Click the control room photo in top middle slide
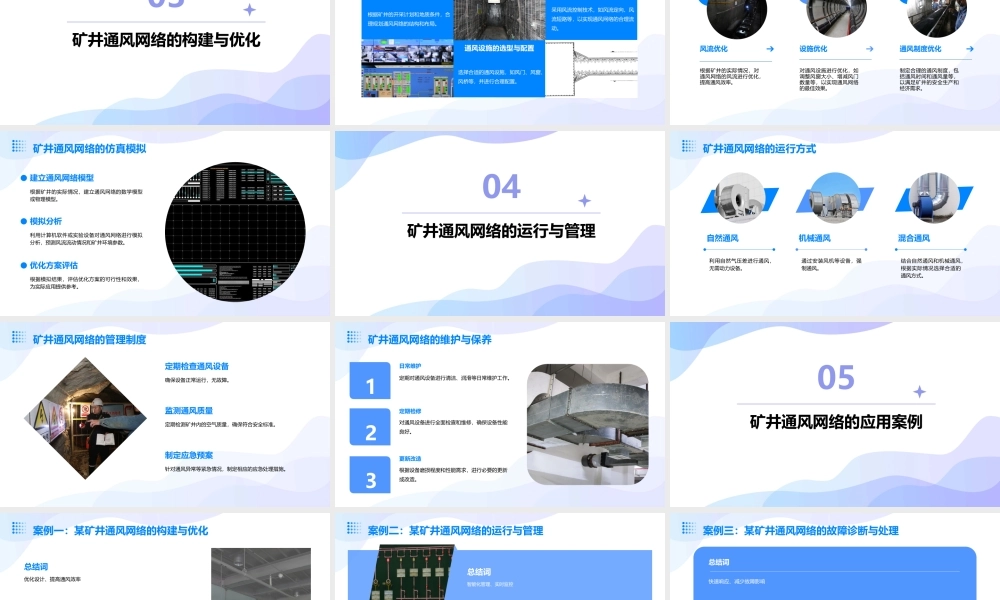1000x600 pixels. pyautogui.click(x=408, y=68)
